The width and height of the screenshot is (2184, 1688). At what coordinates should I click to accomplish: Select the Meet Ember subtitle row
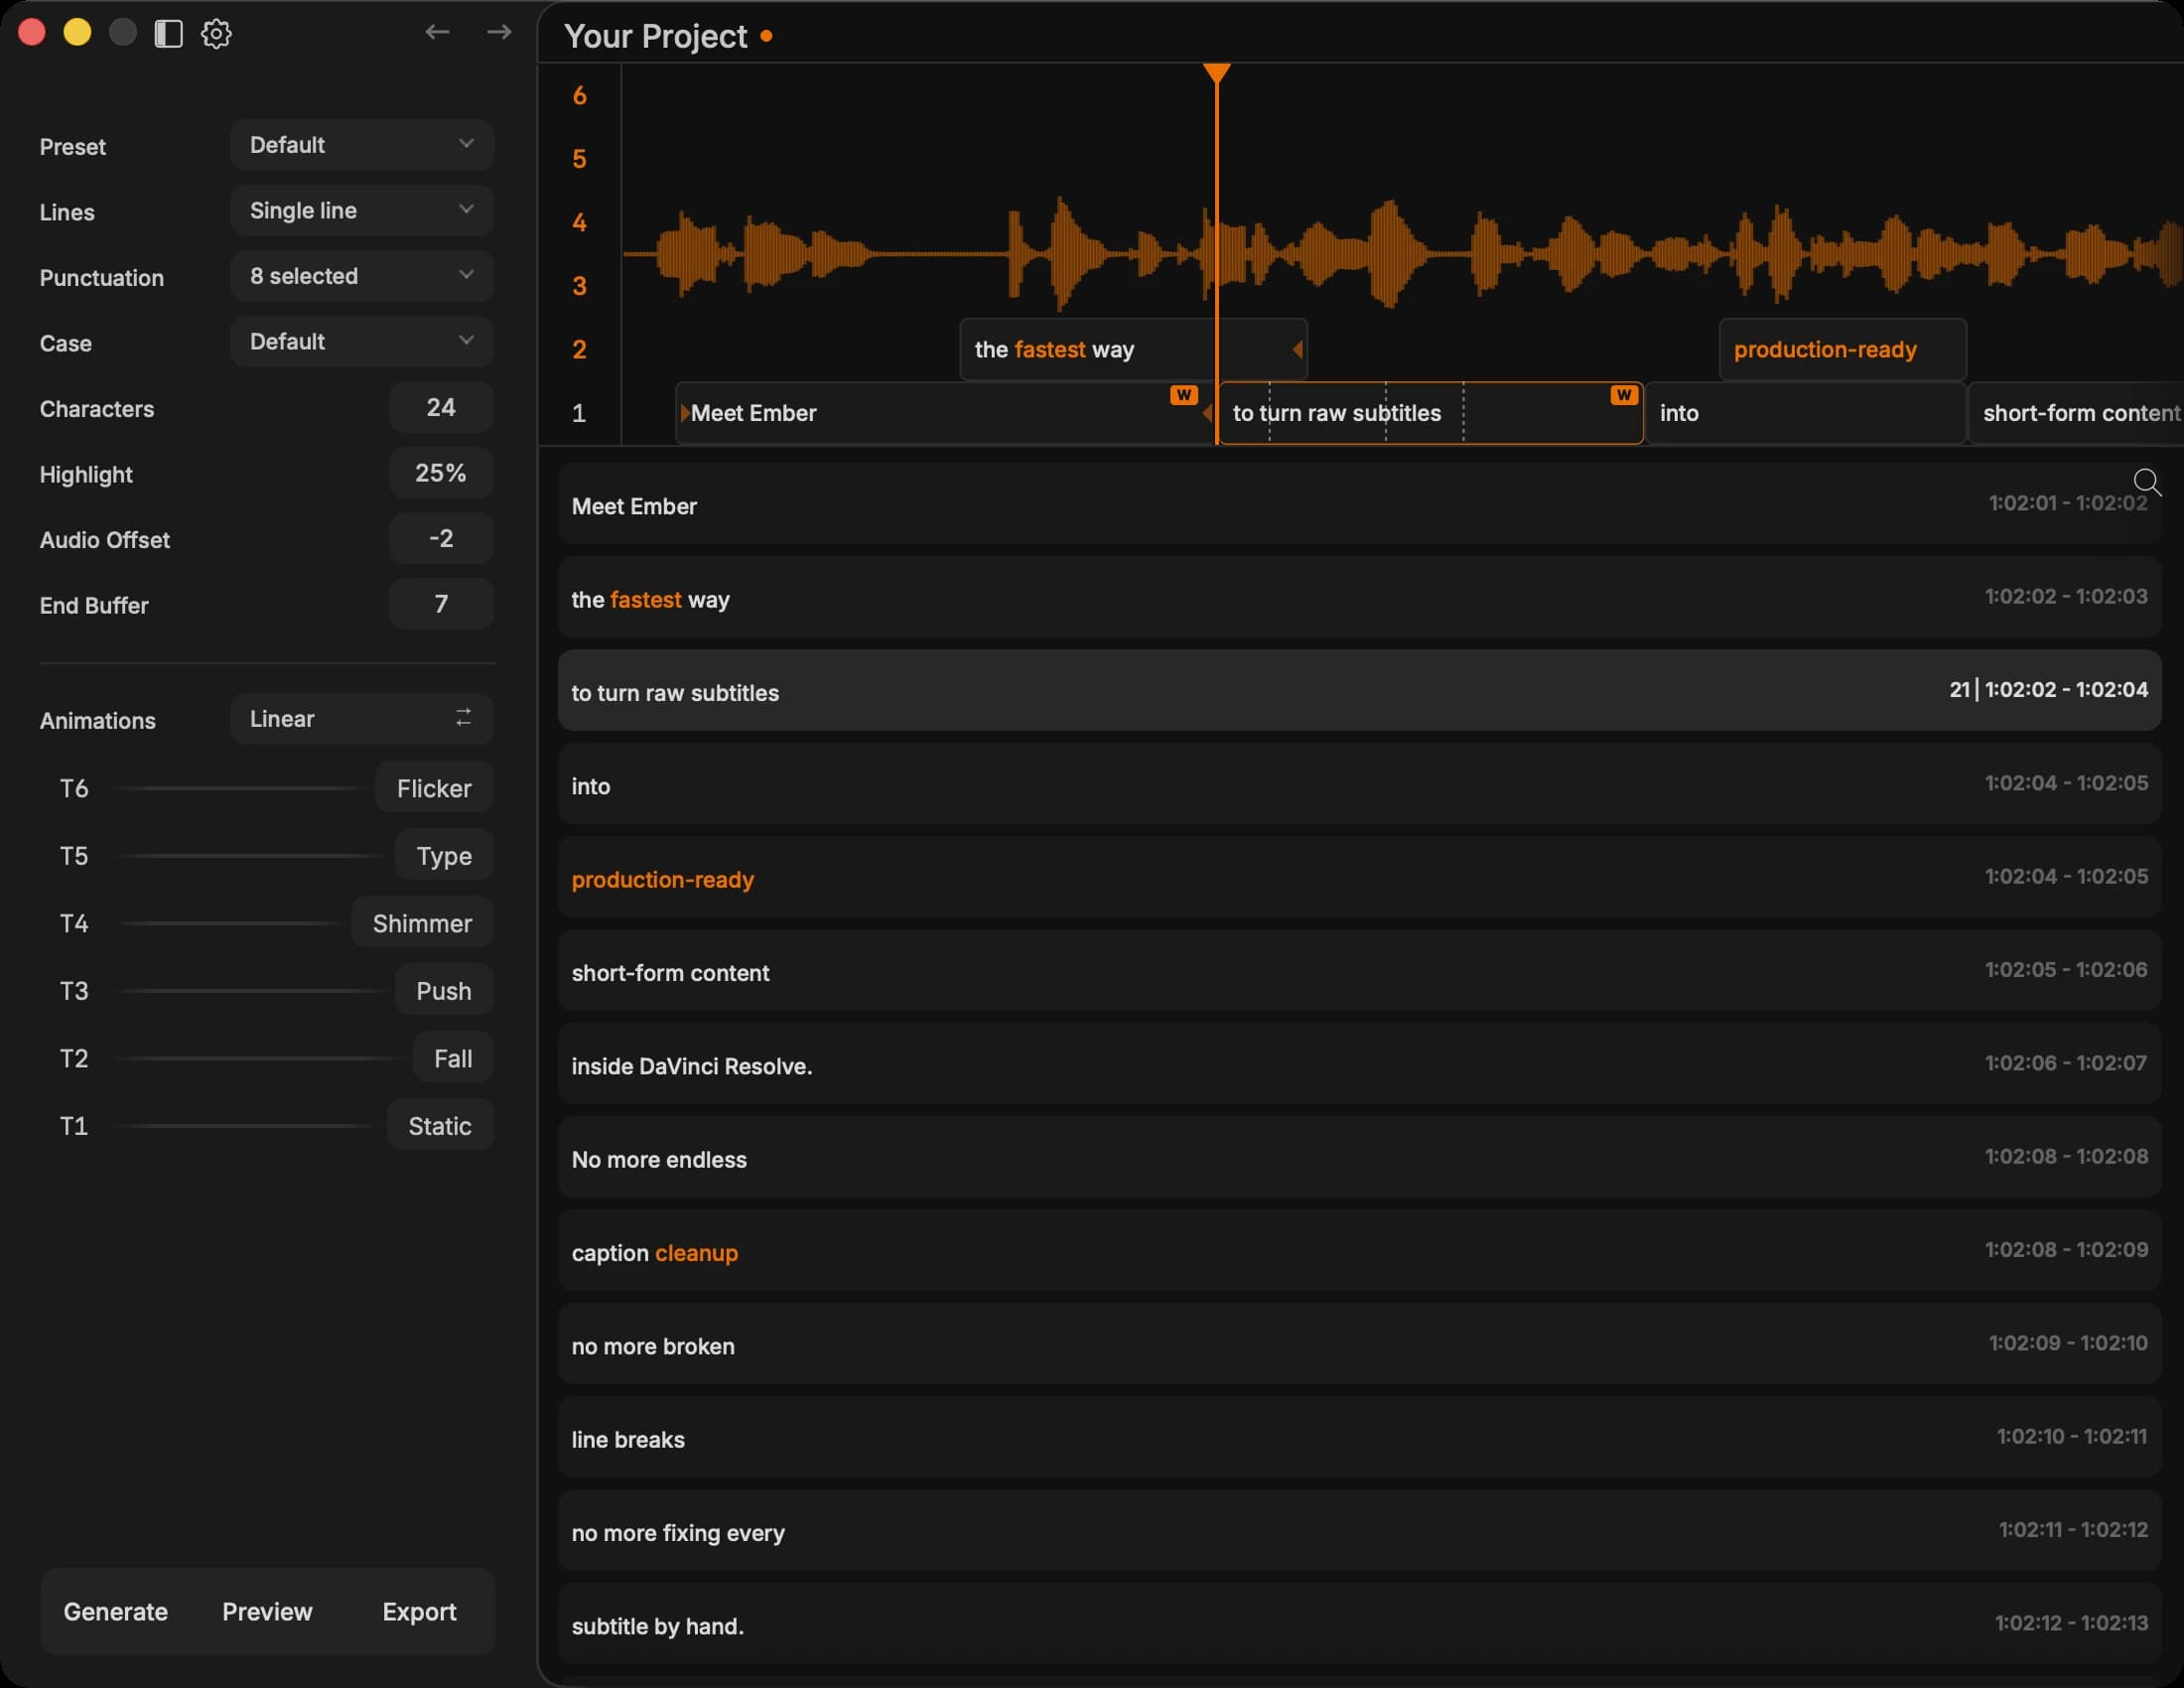point(1359,504)
